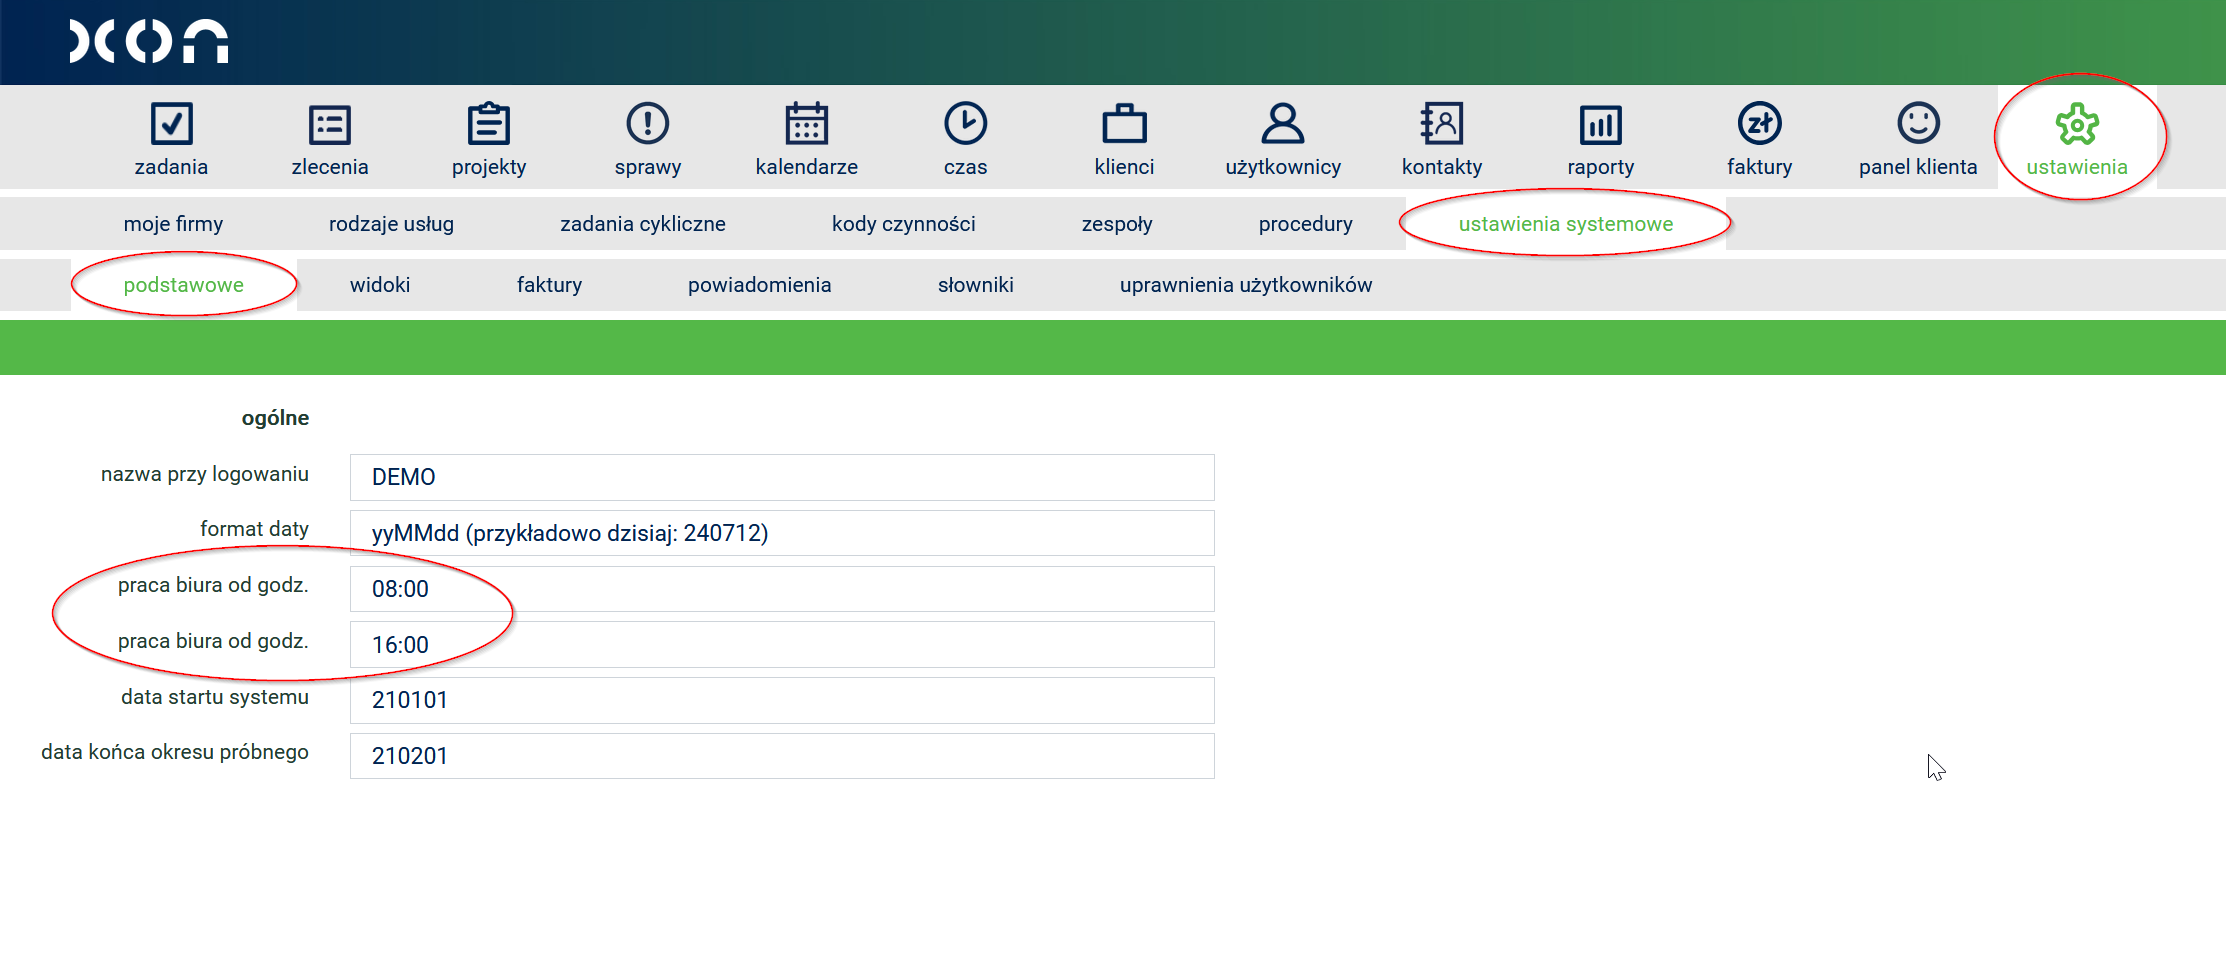Viewport: 2226px width, 963px height.
Task: Click the 'data końca okresu próbnego' label
Action: tap(175, 752)
